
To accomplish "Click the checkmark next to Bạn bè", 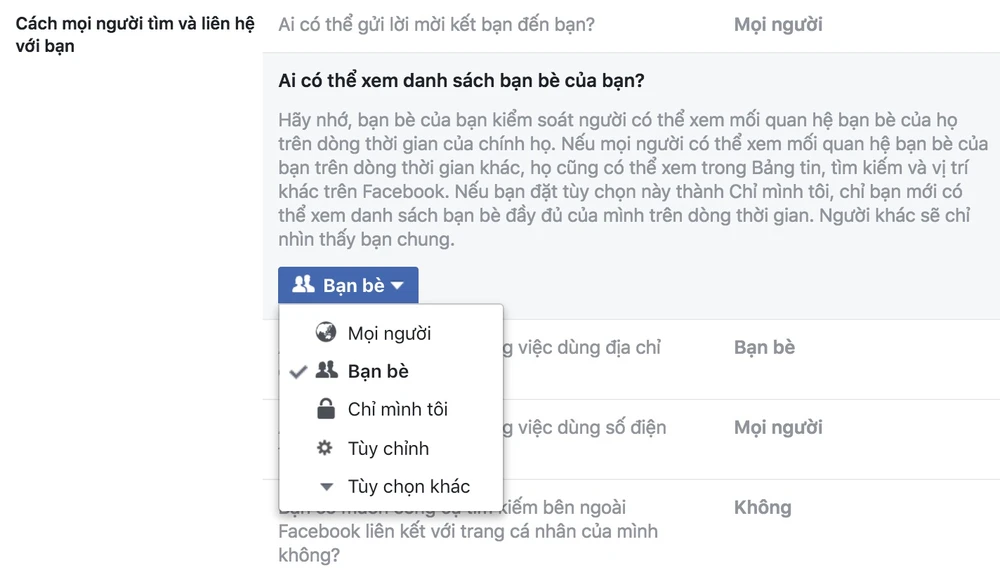I will coord(297,372).
